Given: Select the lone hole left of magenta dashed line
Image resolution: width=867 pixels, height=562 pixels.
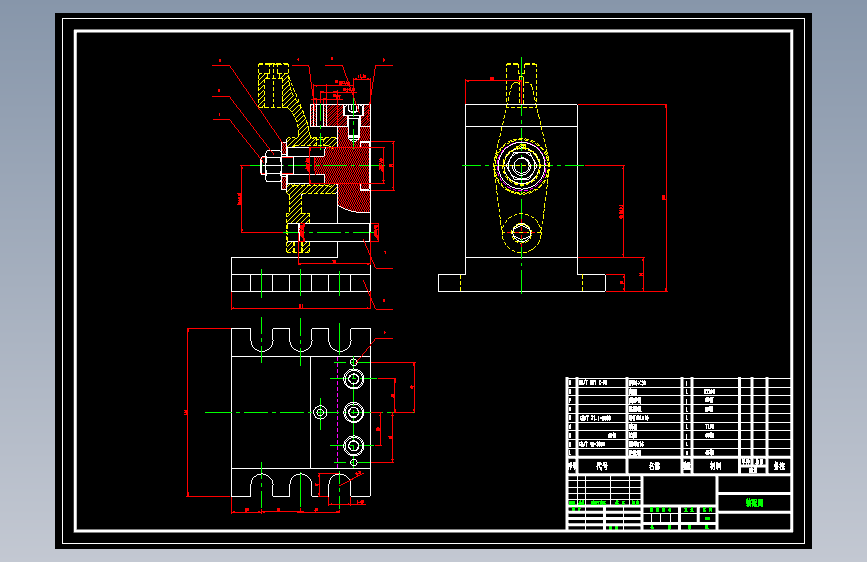Looking at the screenshot, I should 320,412.
